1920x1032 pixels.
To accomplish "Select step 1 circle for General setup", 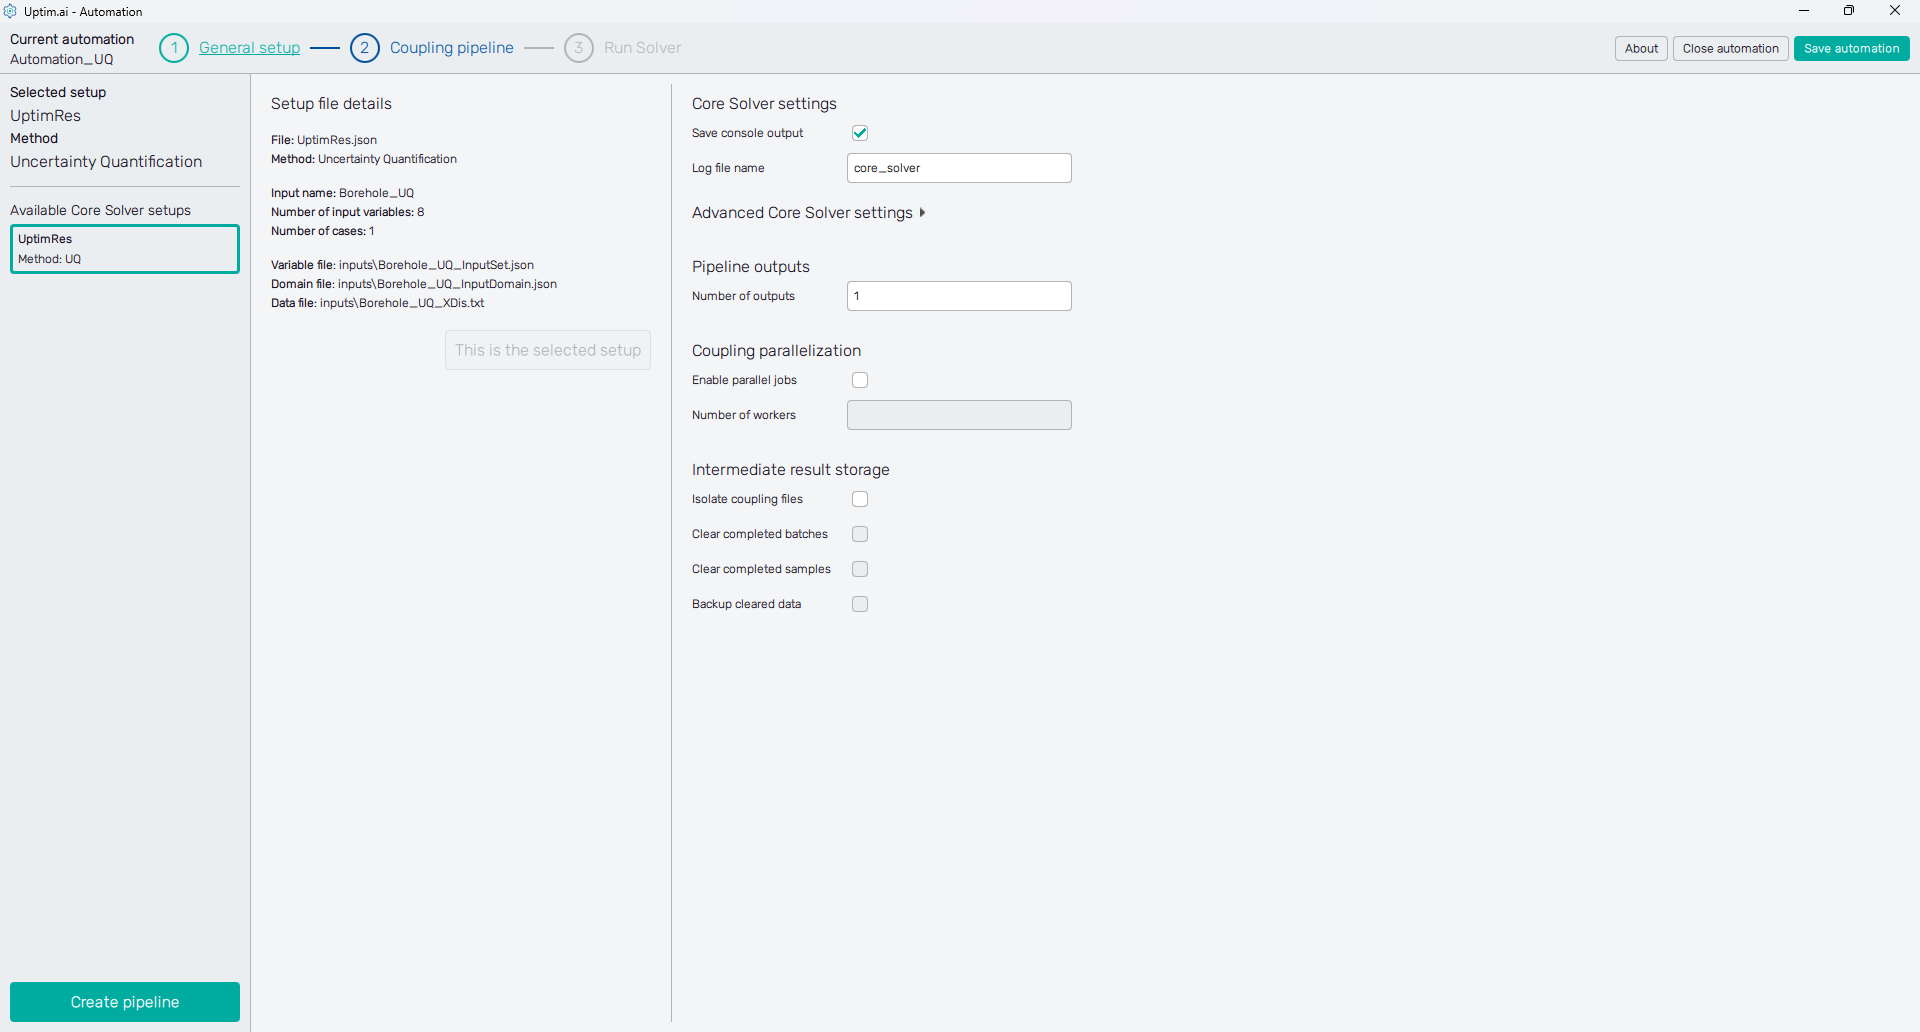I will [x=174, y=48].
